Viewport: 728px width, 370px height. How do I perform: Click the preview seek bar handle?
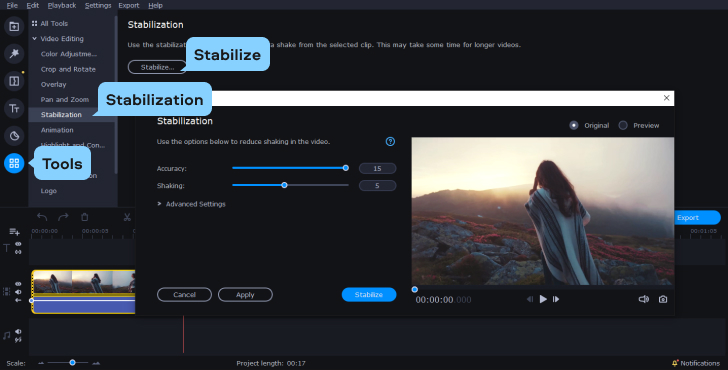tap(415, 289)
